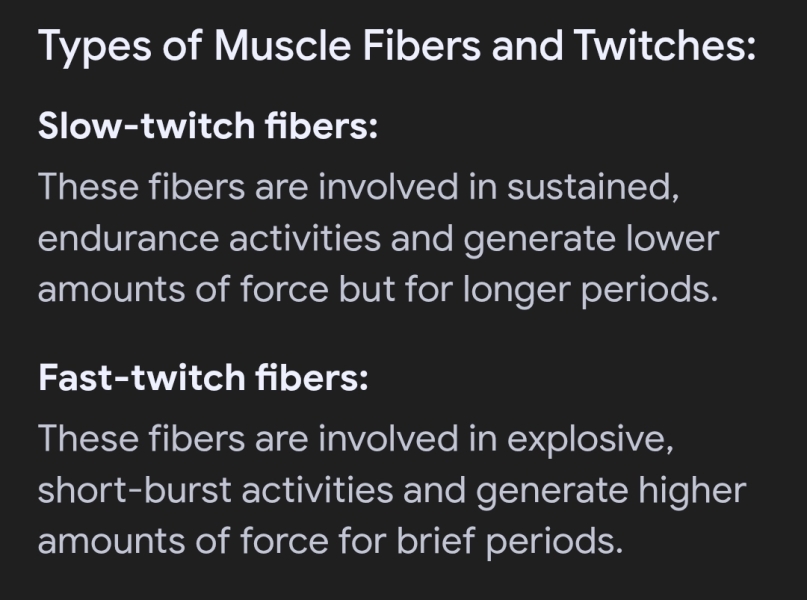Click the word 'Muscle' in the title
Screen dimensions: 807x600
pyautogui.click(x=283, y=45)
